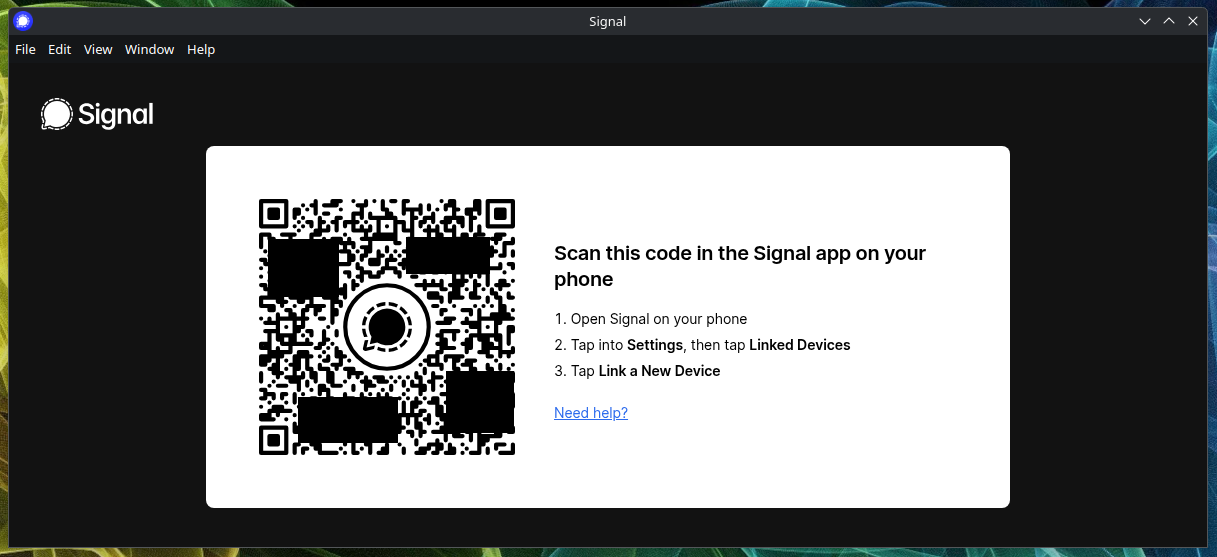Screen dimensions: 1217x557
Task: Click the step "Open Signal on your phone"
Action: click(651, 319)
